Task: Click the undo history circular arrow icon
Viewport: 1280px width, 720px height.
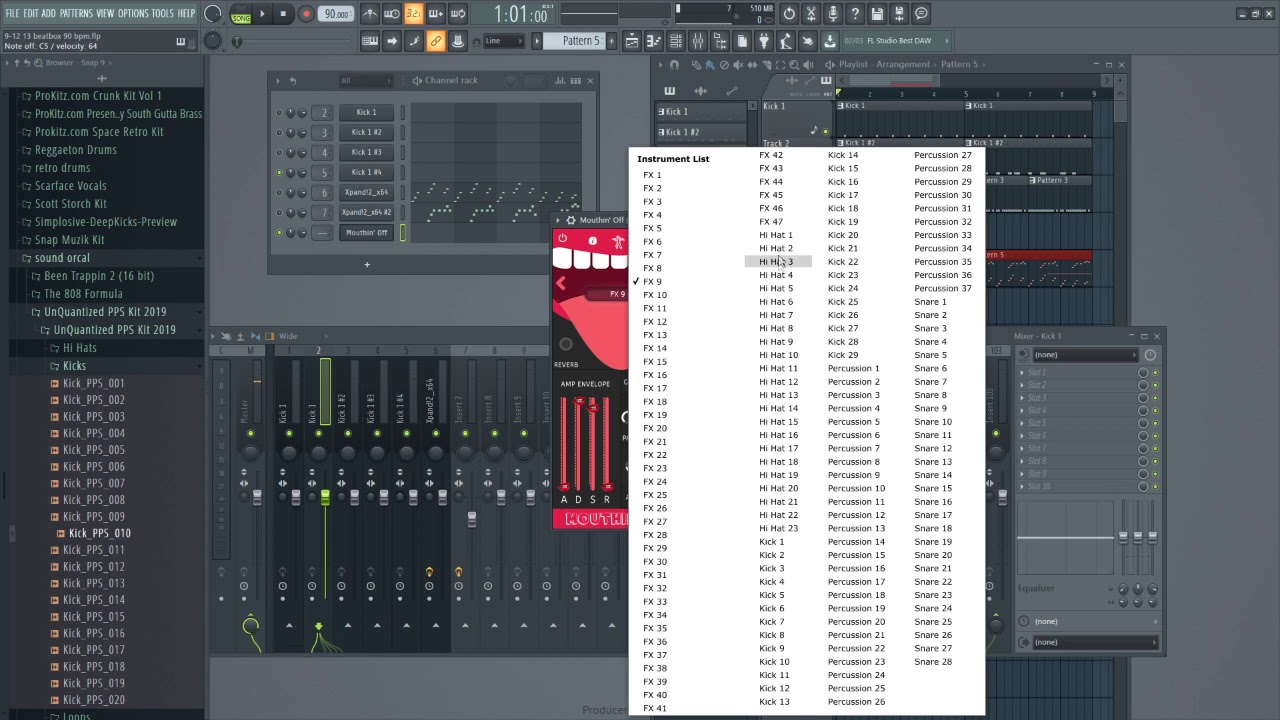Action: click(789, 14)
